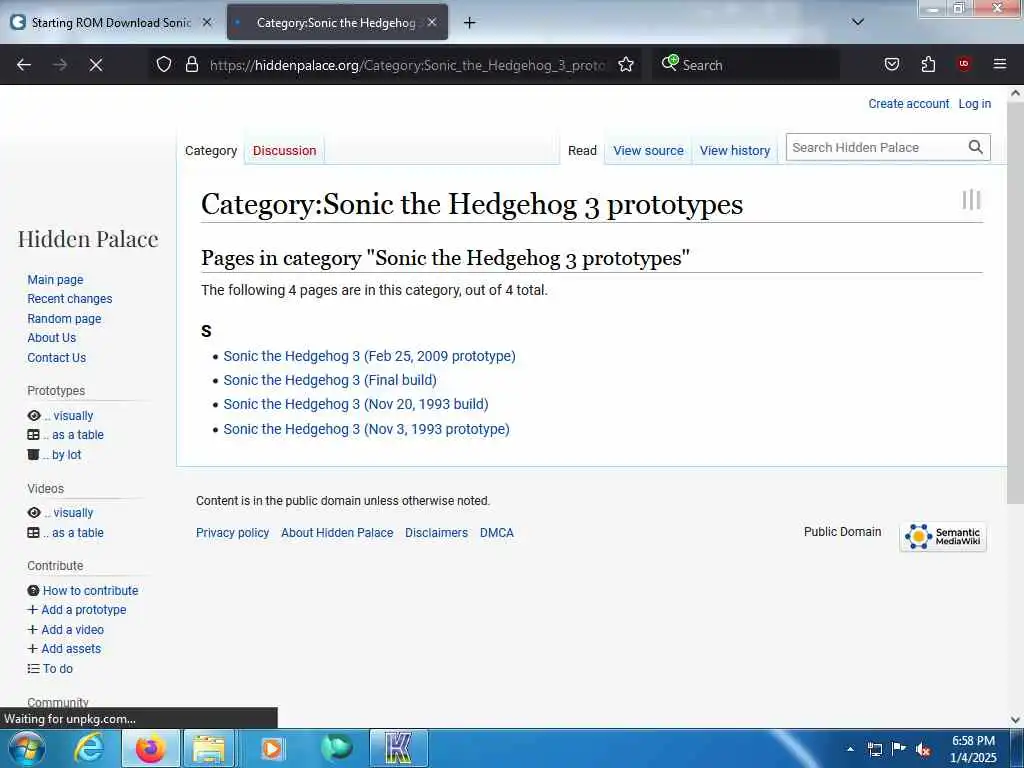Browse Prototypes as a table
Screen dimensions: 1024x768
(73, 435)
